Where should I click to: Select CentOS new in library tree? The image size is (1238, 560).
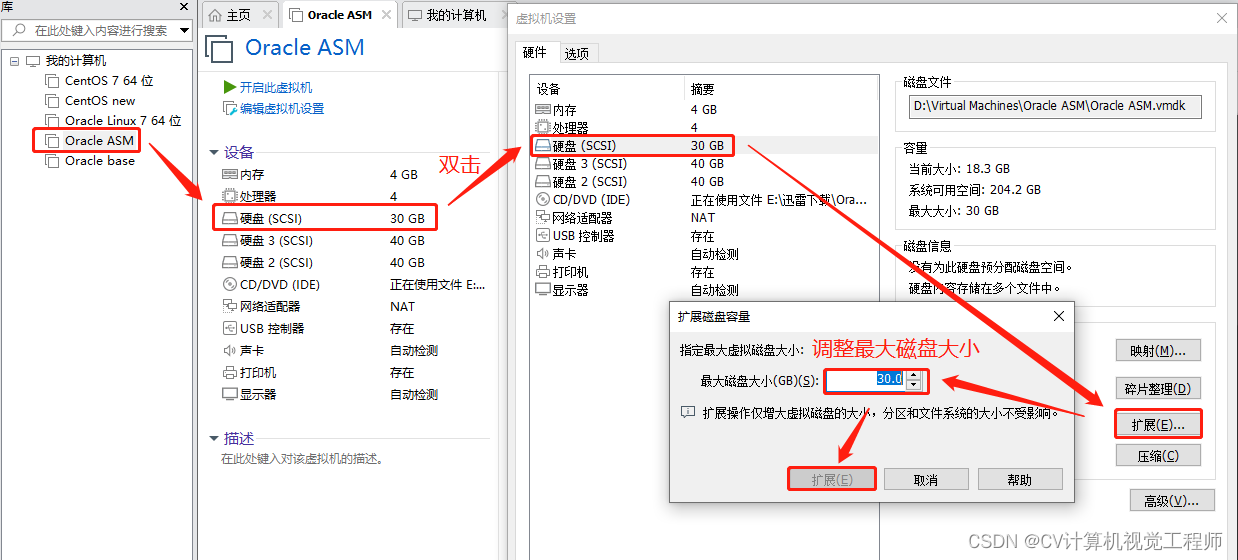(x=100, y=101)
